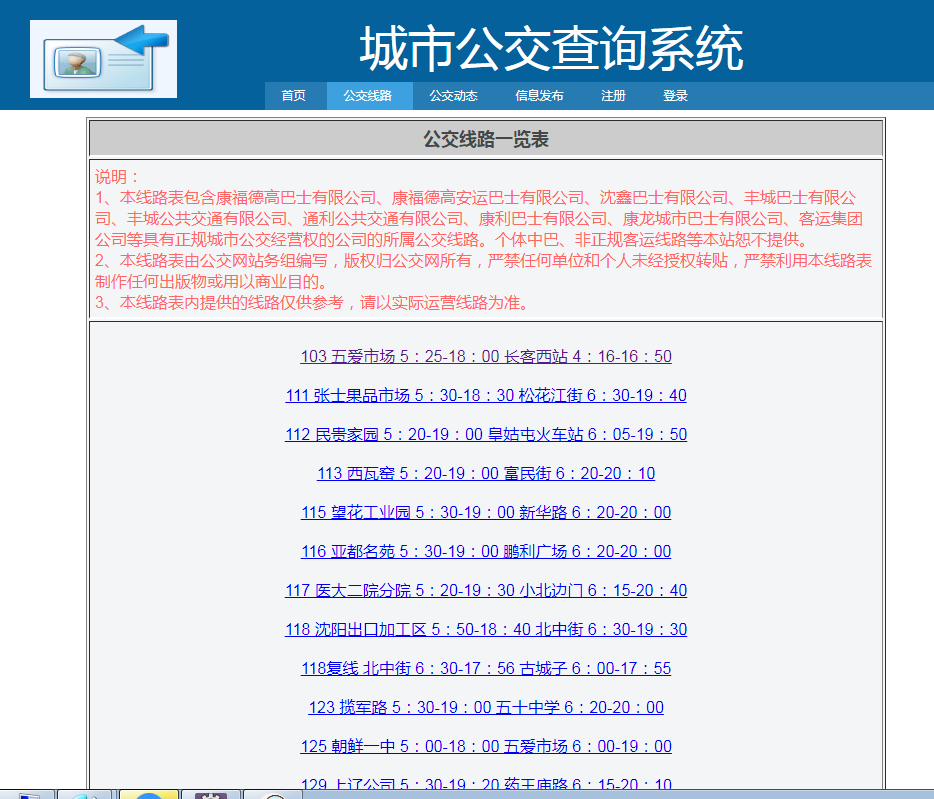
Task: Open route 118复线 北中街 link
Action: [x=486, y=669]
